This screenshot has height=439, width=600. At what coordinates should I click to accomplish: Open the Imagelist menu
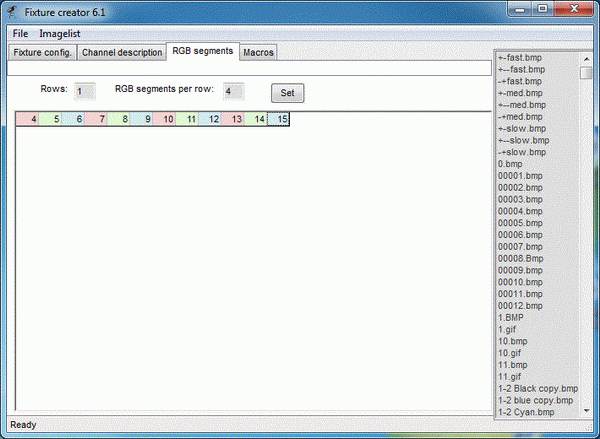pos(59,33)
